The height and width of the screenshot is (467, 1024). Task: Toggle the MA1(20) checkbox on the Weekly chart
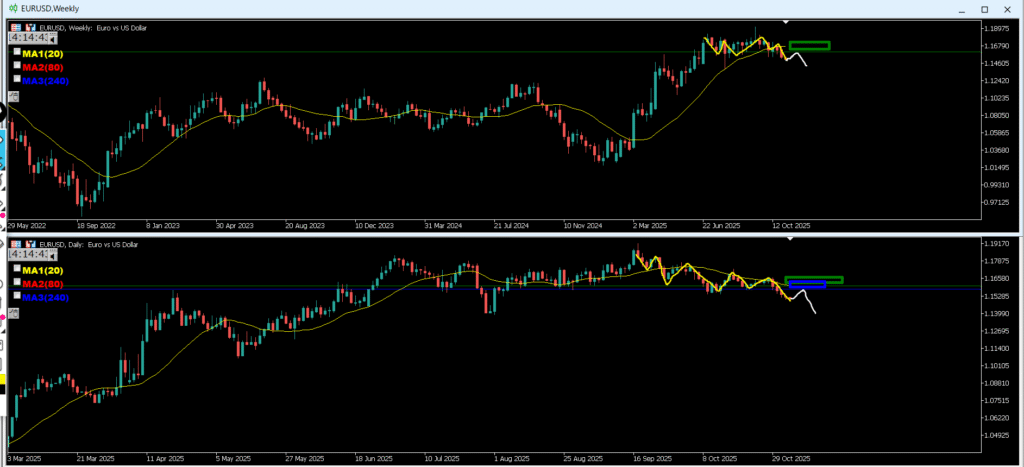pos(16,52)
